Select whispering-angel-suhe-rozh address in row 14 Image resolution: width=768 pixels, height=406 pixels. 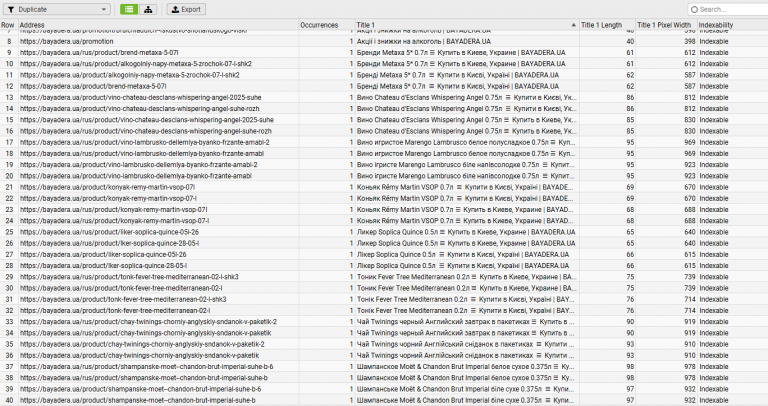pyautogui.click(x=140, y=109)
